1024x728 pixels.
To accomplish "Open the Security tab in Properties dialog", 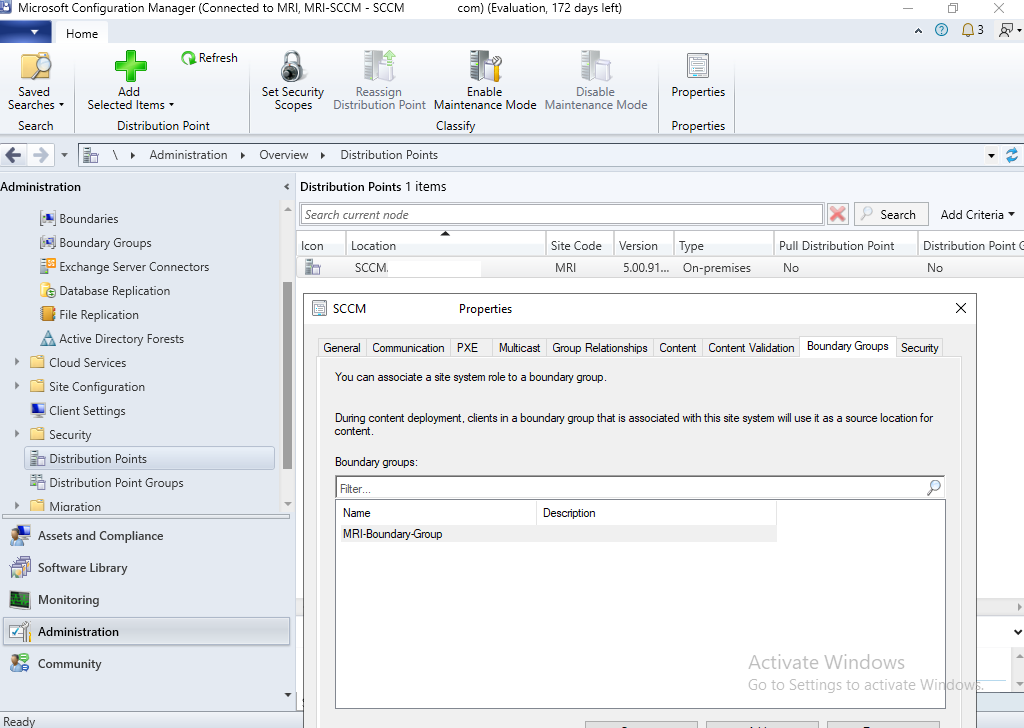I will [x=920, y=348].
